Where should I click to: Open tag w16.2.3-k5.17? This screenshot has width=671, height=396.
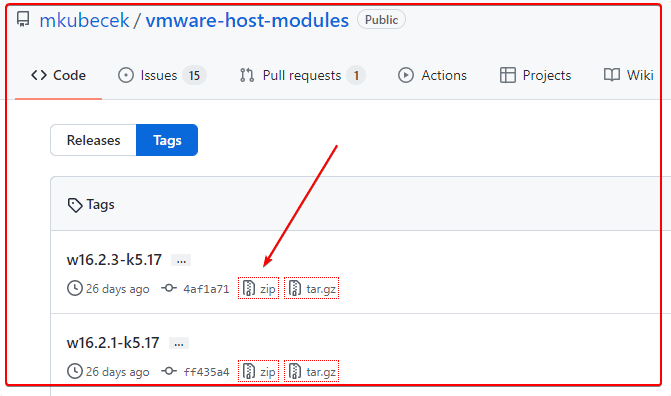tap(114, 259)
